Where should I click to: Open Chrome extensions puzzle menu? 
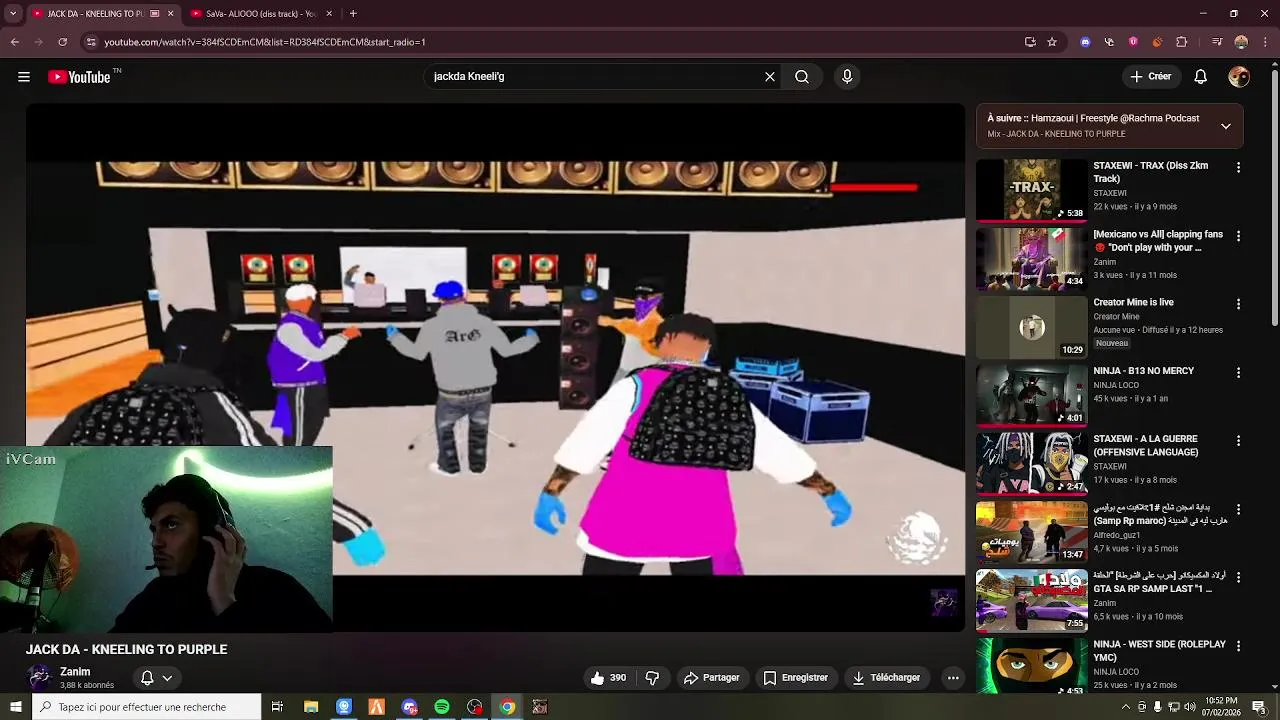(x=1181, y=42)
